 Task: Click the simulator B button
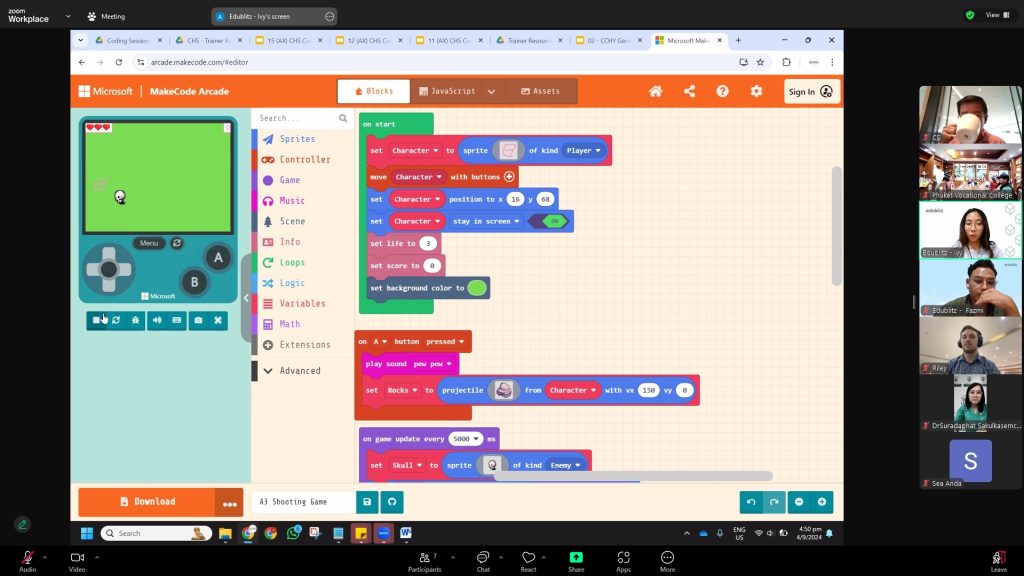[x=194, y=282]
